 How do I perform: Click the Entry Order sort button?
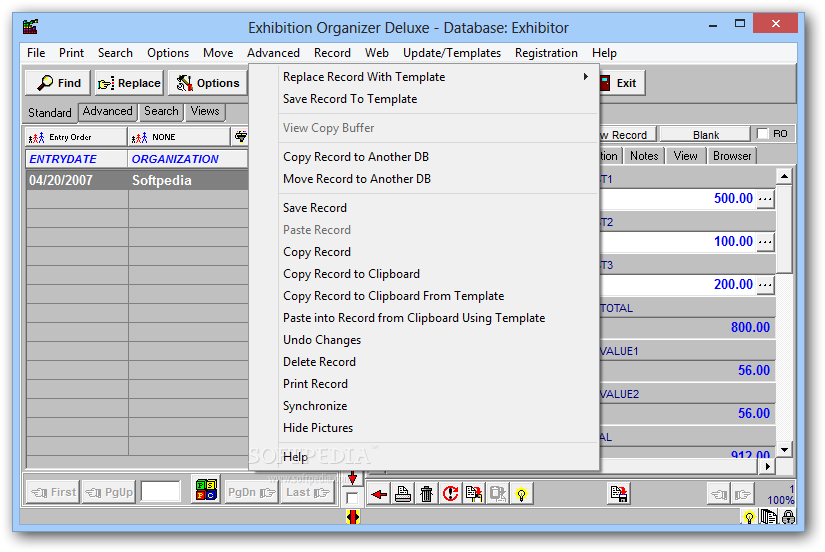tap(76, 137)
